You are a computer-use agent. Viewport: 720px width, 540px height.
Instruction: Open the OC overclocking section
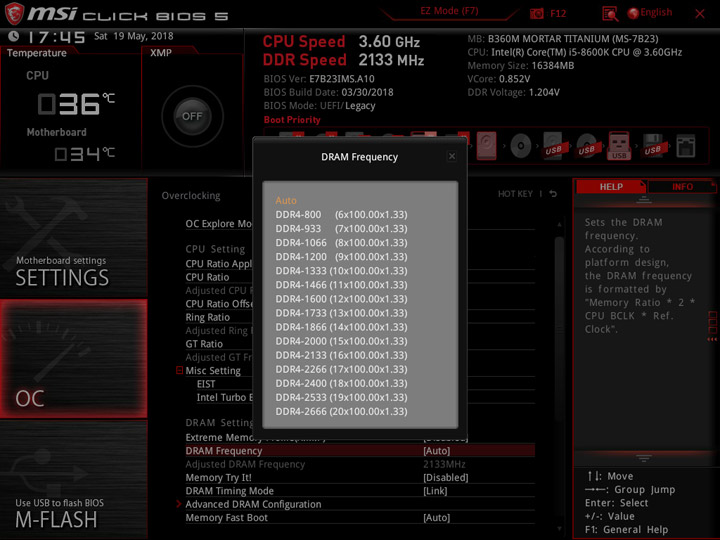(73, 359)
